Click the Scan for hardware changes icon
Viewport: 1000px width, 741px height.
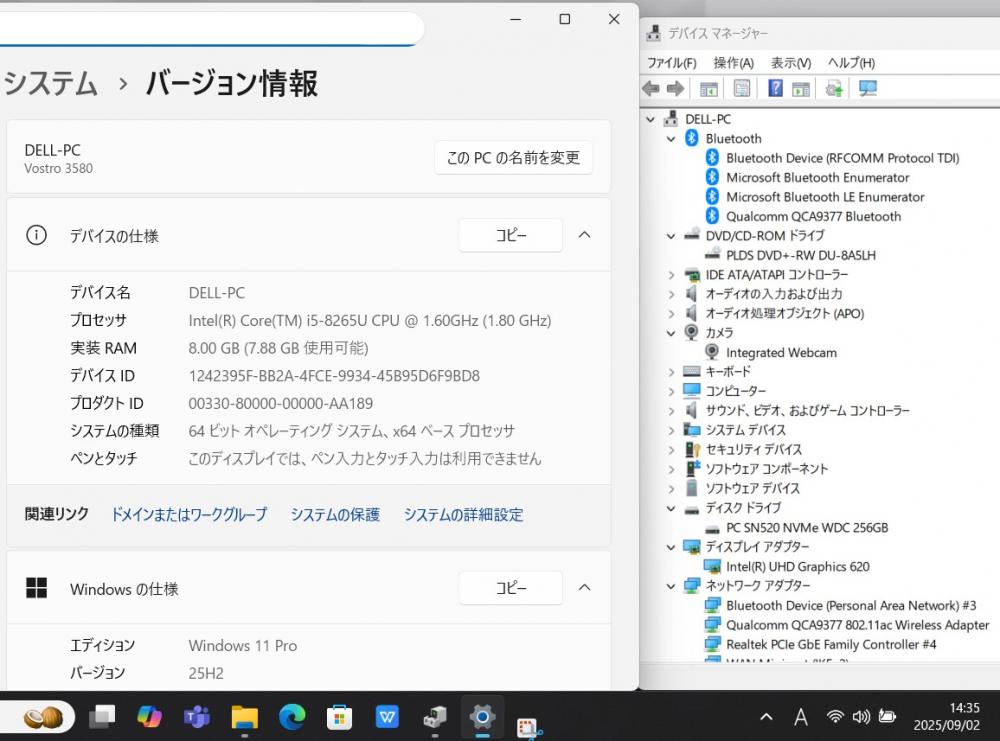(x=867, y=89)
